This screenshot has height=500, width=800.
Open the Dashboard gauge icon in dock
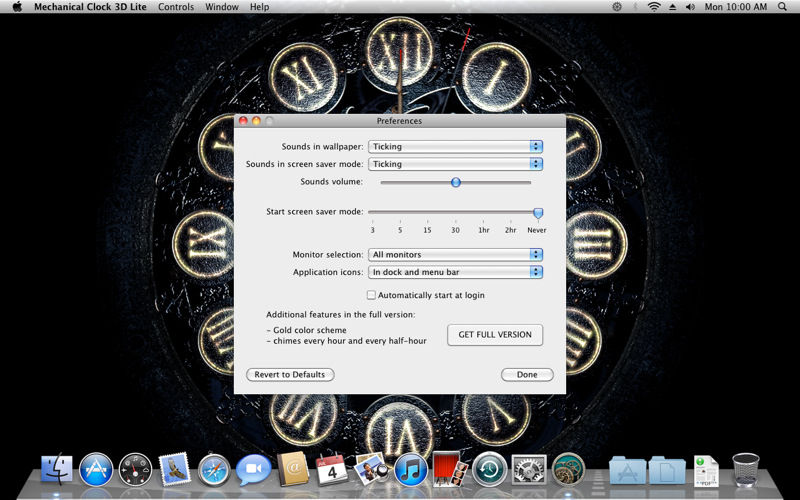coord(135,469)
